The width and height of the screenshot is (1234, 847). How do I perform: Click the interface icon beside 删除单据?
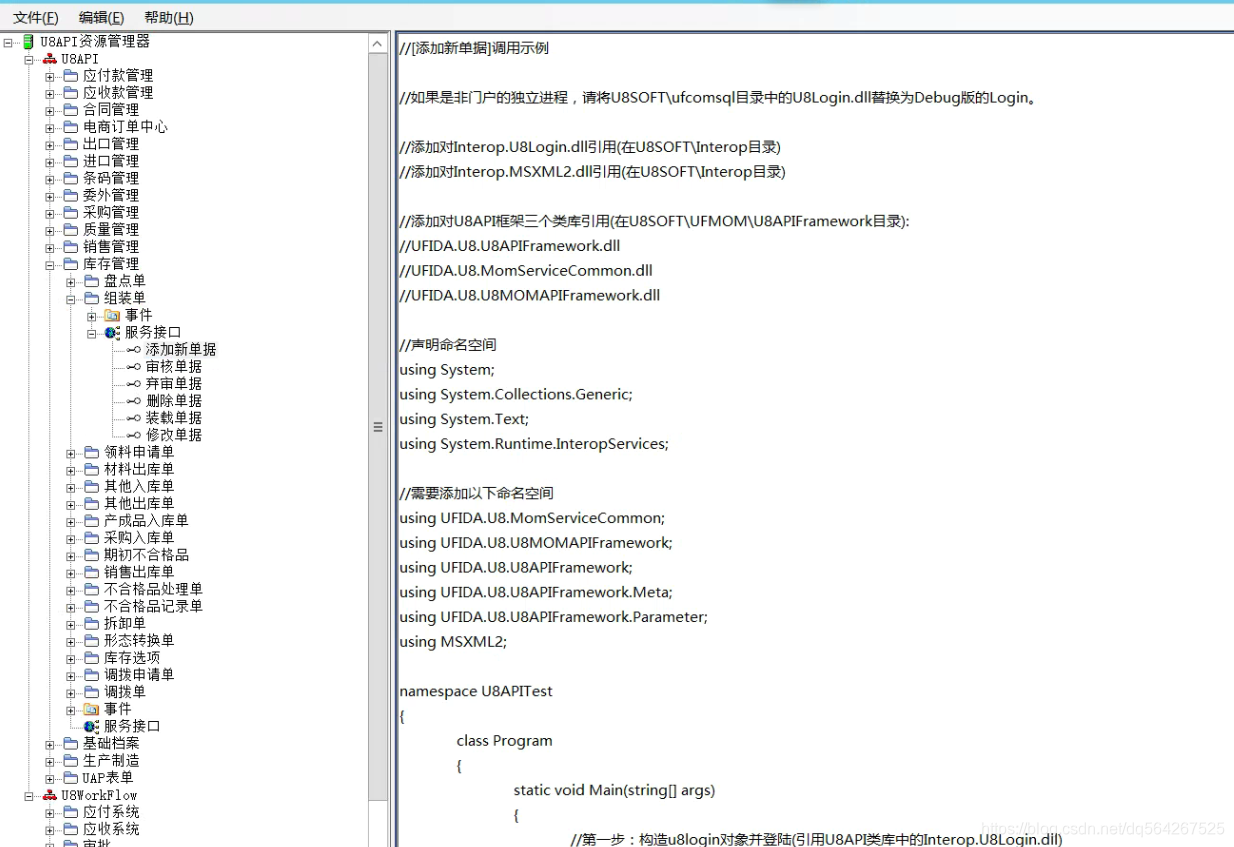pyautogui.click(x=134, y=401)
